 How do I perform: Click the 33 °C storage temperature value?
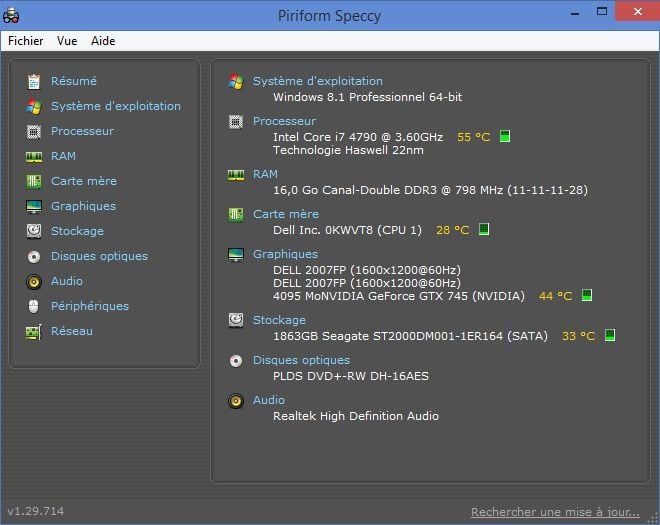579,336
